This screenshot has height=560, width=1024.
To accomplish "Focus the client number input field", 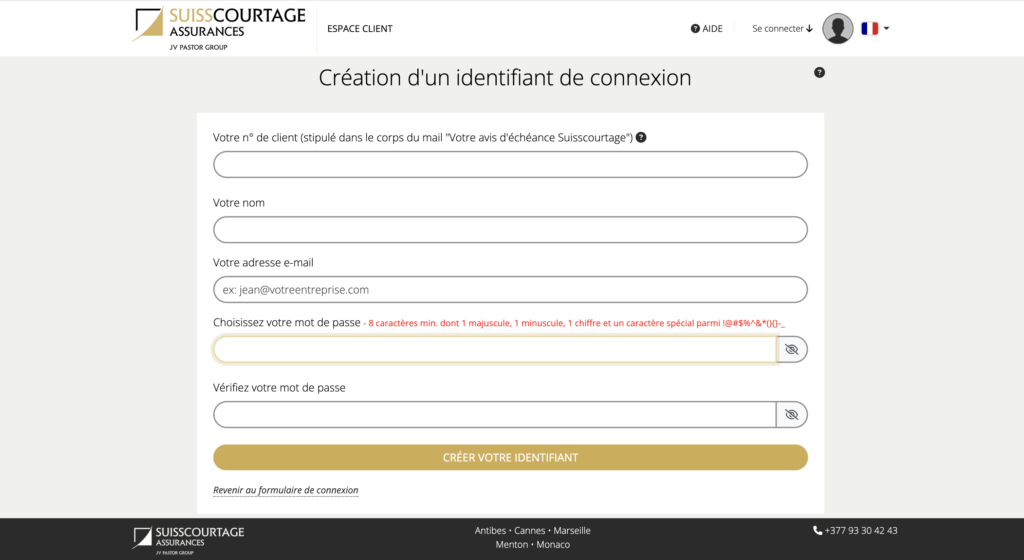I will click(510, 165).
